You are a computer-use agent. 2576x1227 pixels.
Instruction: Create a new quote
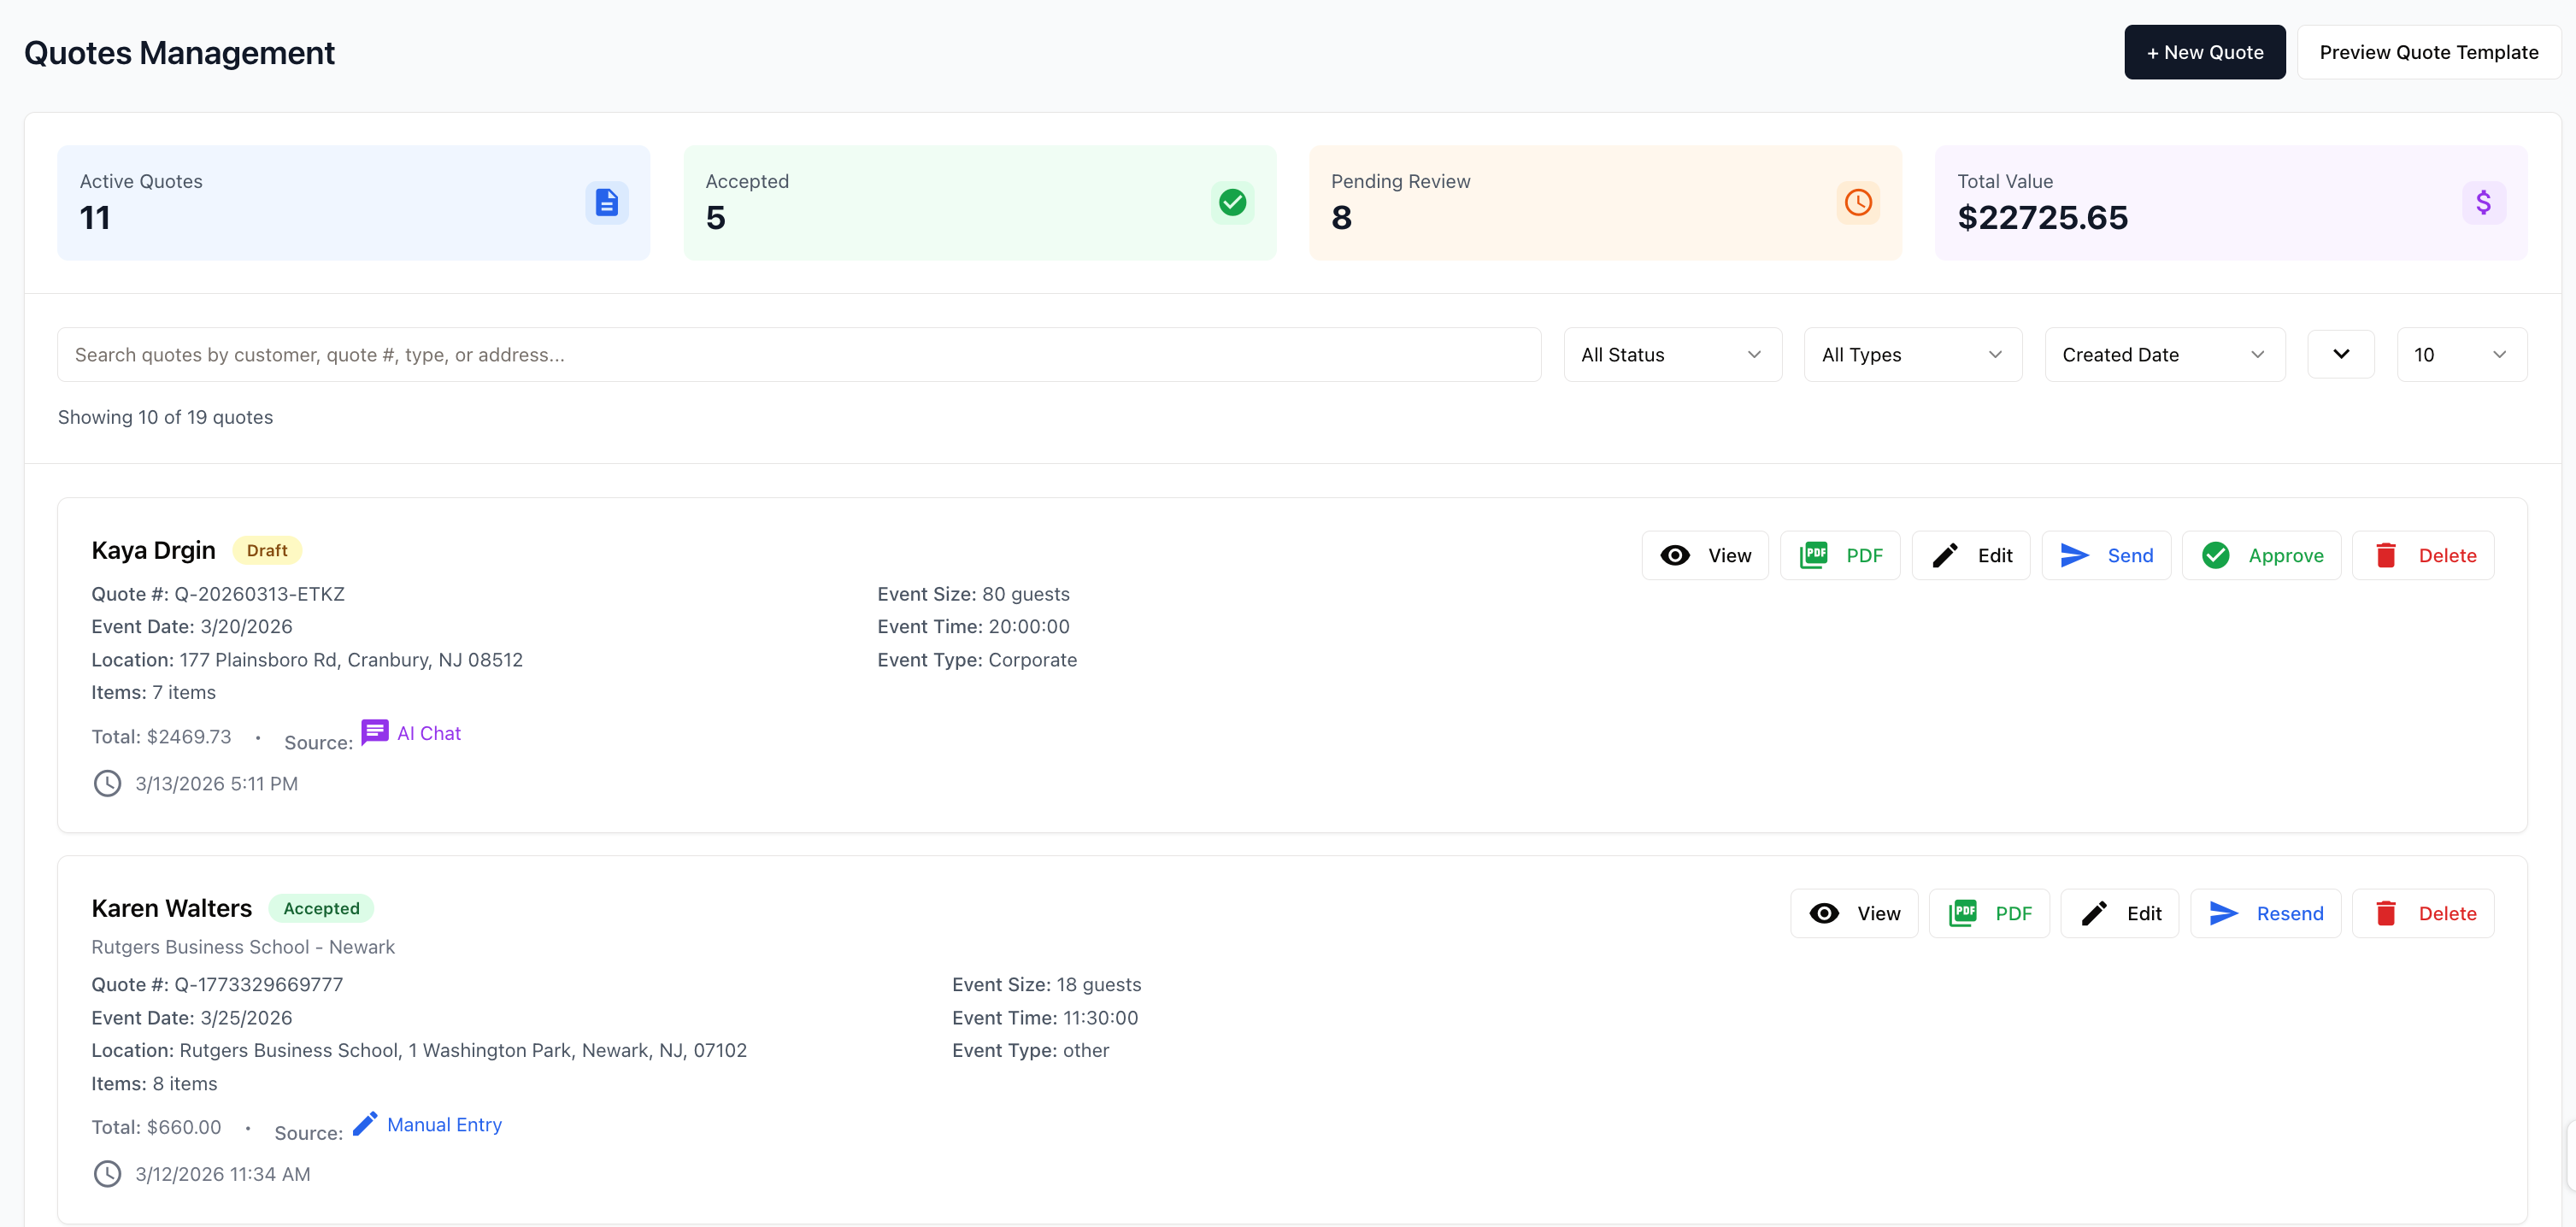click(2204, 53)
